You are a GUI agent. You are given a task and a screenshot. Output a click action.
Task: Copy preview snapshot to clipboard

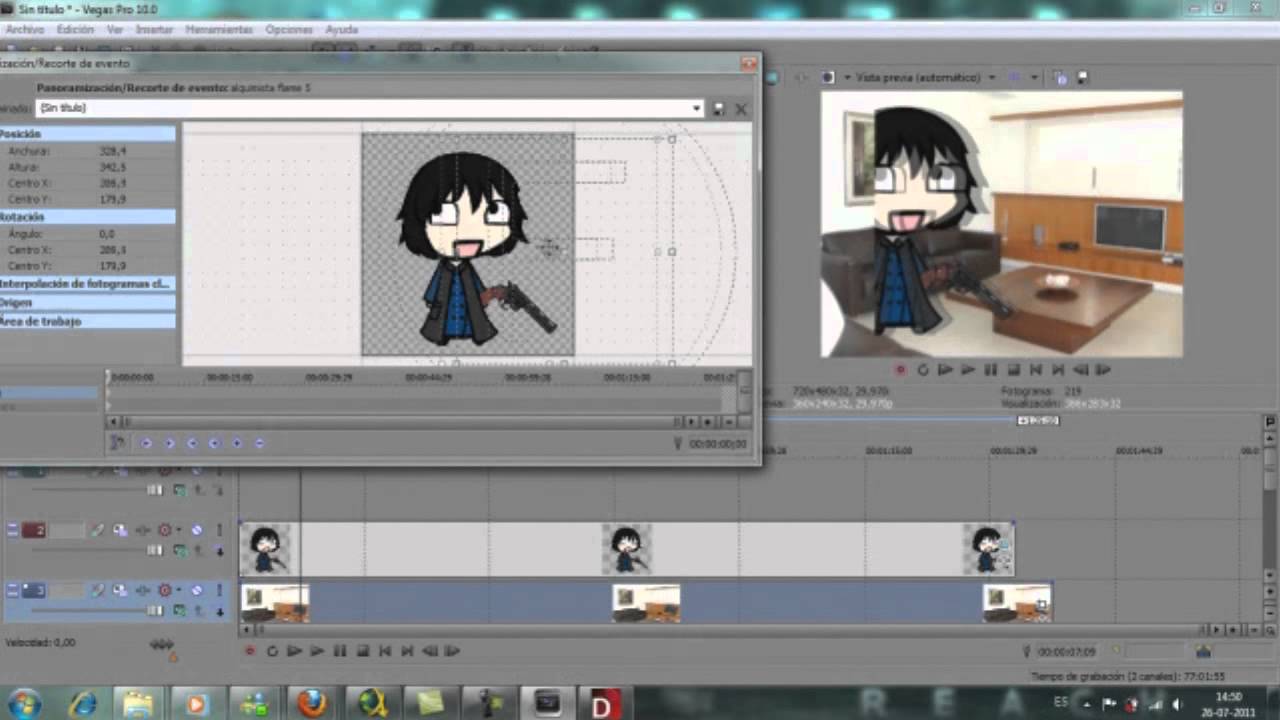pos(1059,77)
